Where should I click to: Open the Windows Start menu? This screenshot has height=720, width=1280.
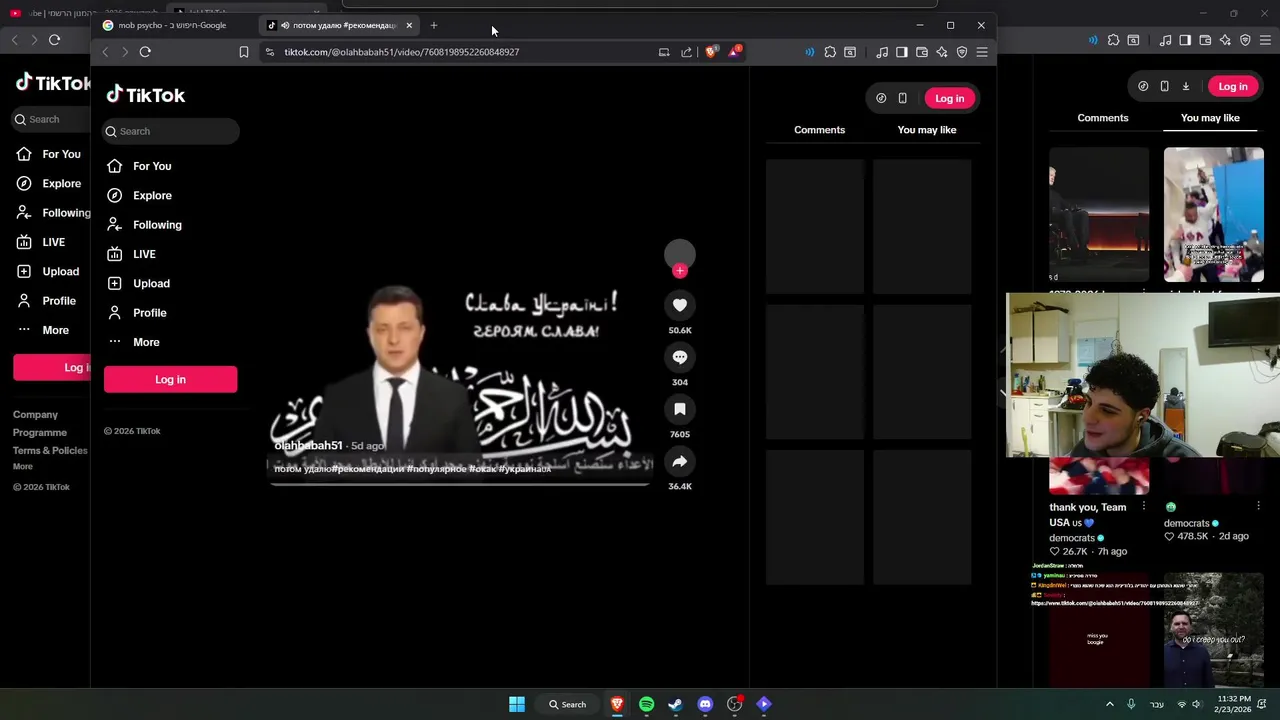coord(517,704)
